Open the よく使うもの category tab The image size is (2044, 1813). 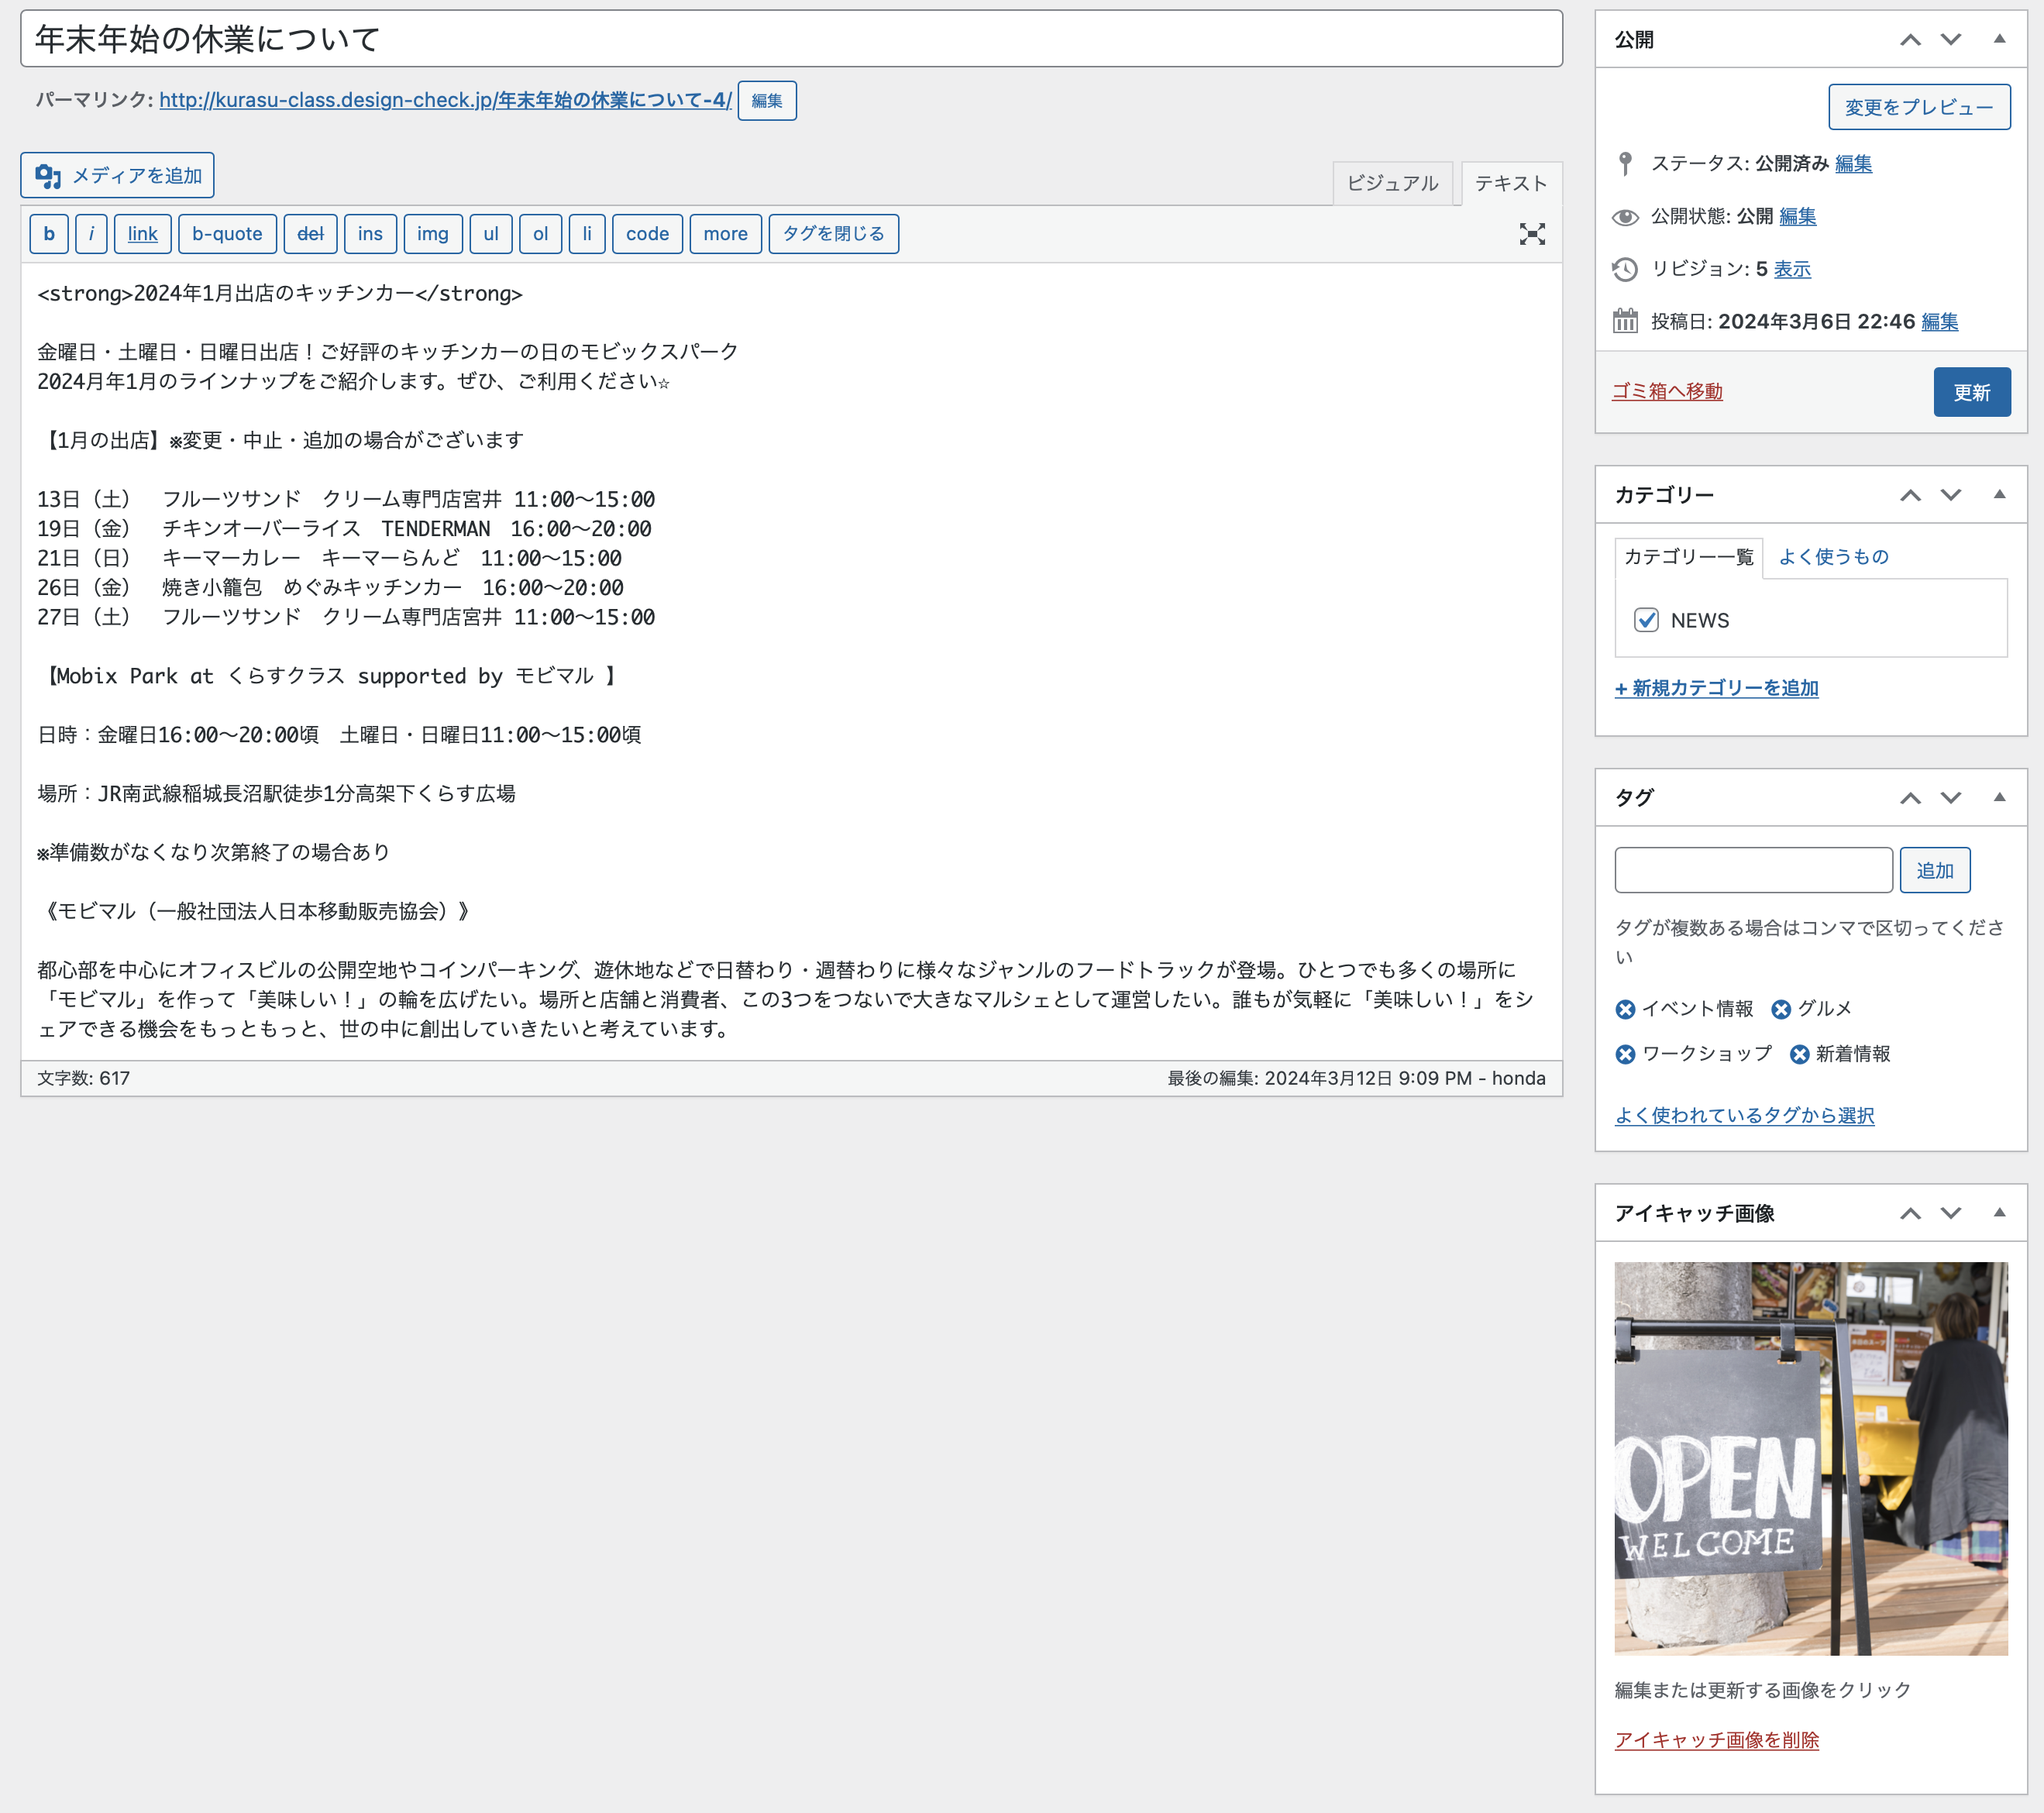click(x=1833, y=557)
